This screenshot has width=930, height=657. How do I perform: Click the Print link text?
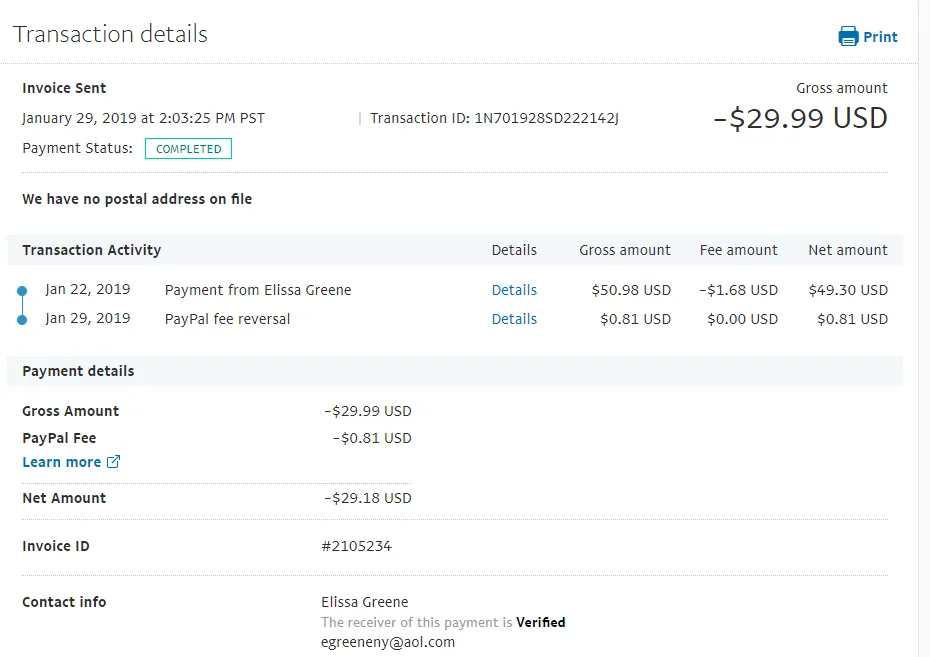pyautogui.click(x=880, y=37)
